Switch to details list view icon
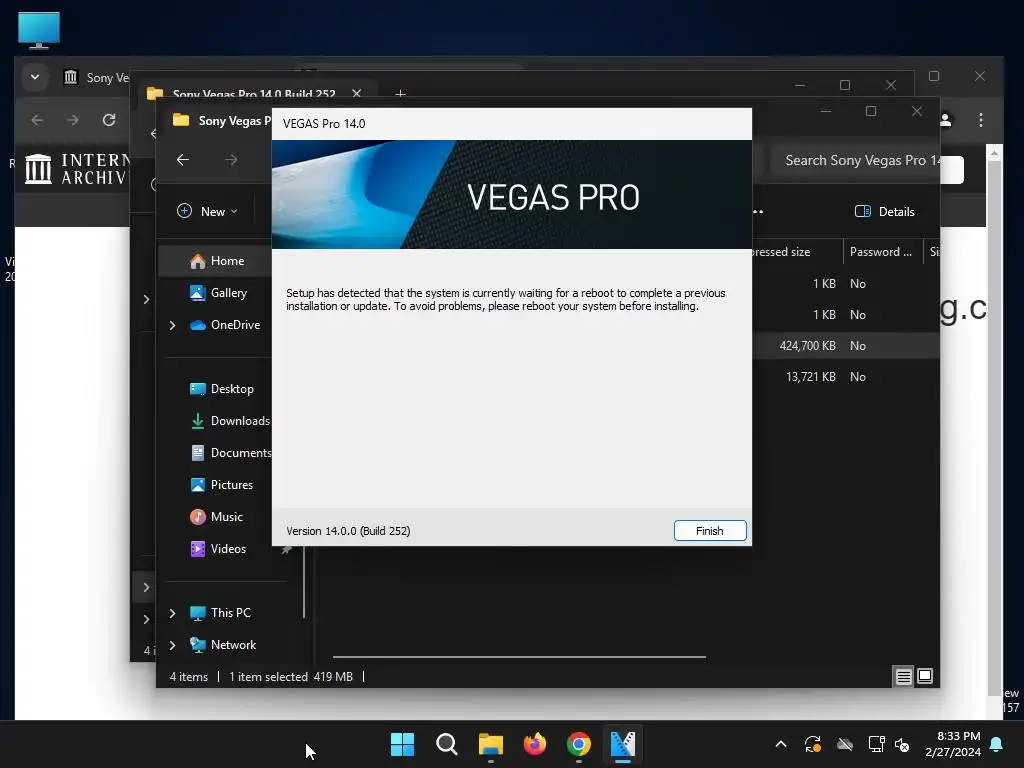 [903, 677]
